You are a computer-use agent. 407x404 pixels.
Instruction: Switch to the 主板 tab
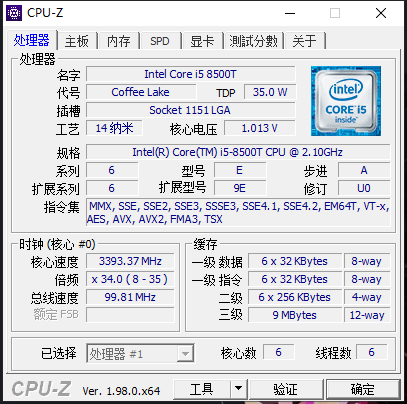pyautogui.click(x=77, y=41)
